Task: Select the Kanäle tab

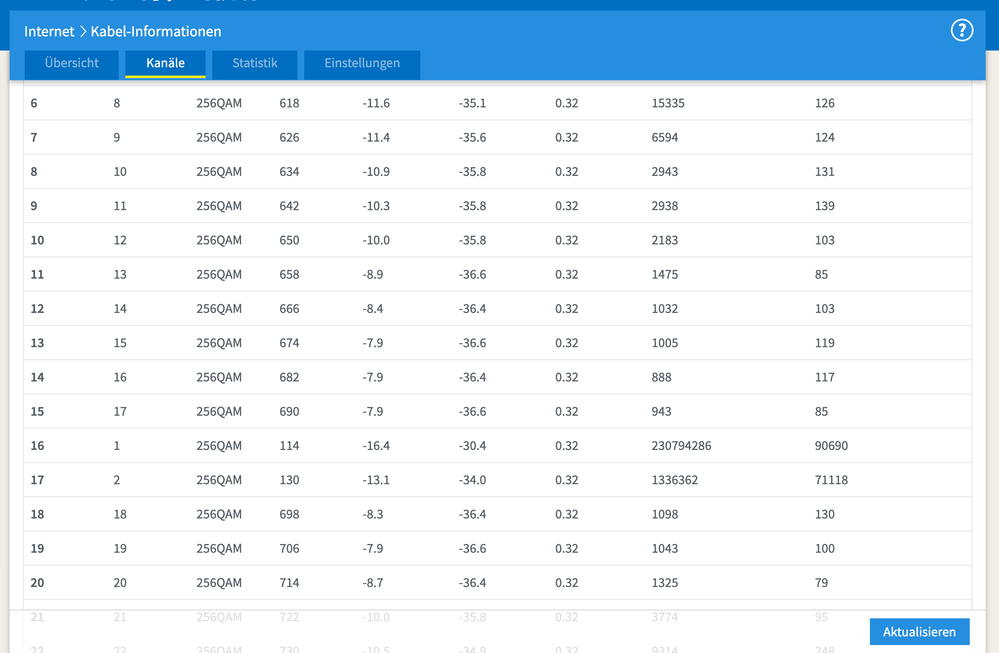Action: pos(165,63)
